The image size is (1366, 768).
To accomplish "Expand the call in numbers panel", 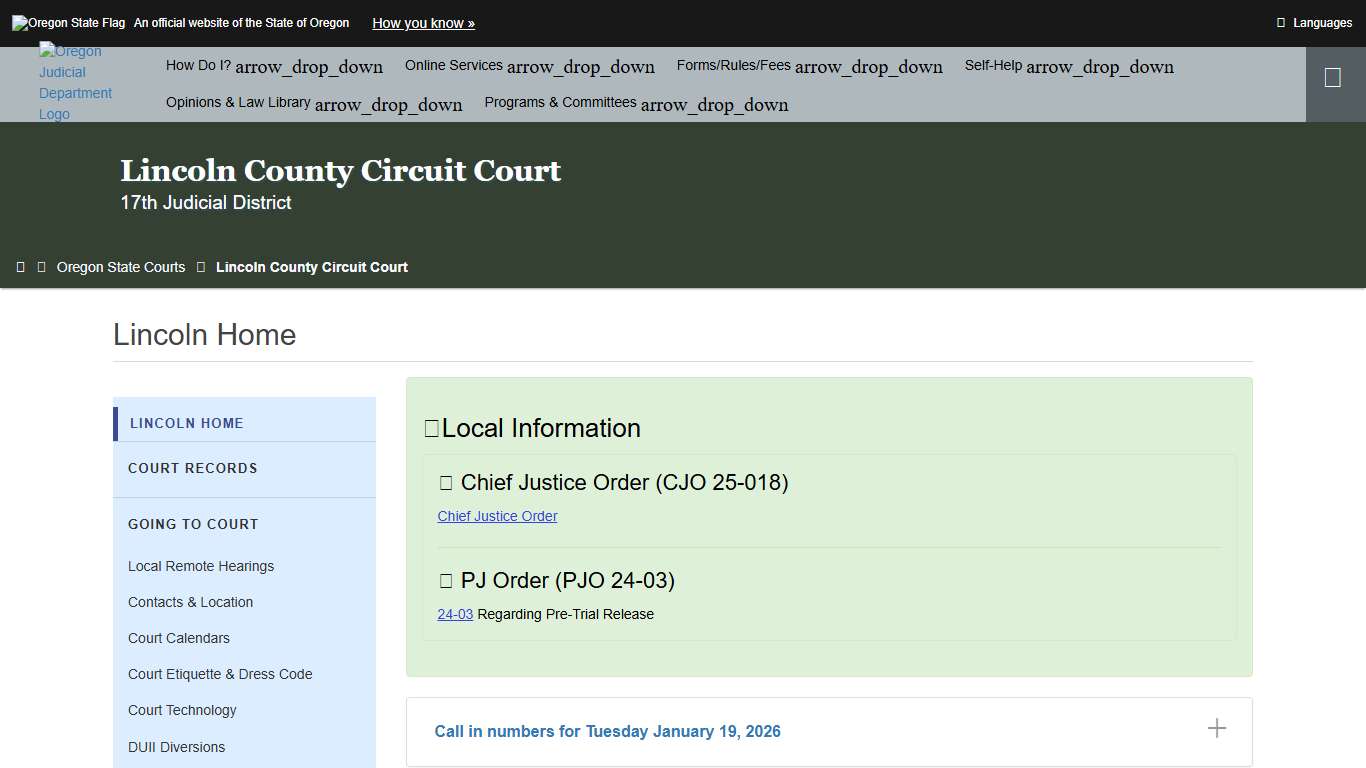I will click(x=1217, y=729).
